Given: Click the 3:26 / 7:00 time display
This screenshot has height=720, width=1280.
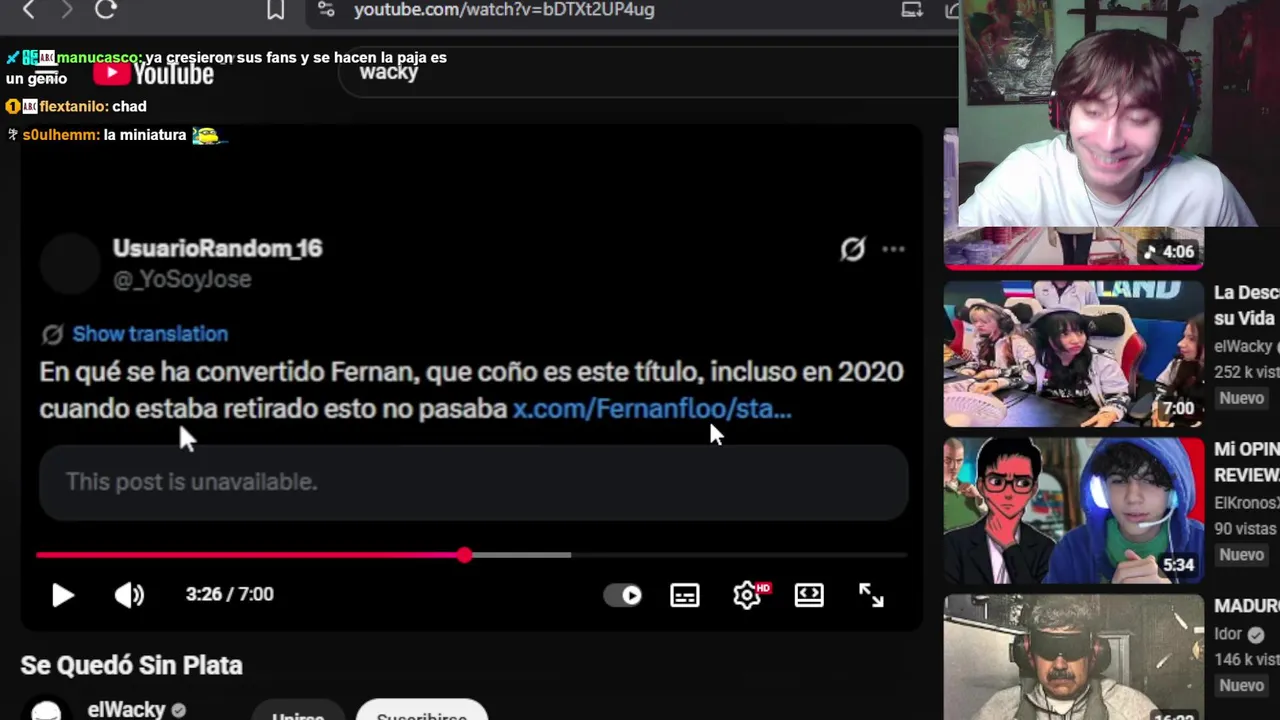Looking at the screenshot, I should (229, 594).
